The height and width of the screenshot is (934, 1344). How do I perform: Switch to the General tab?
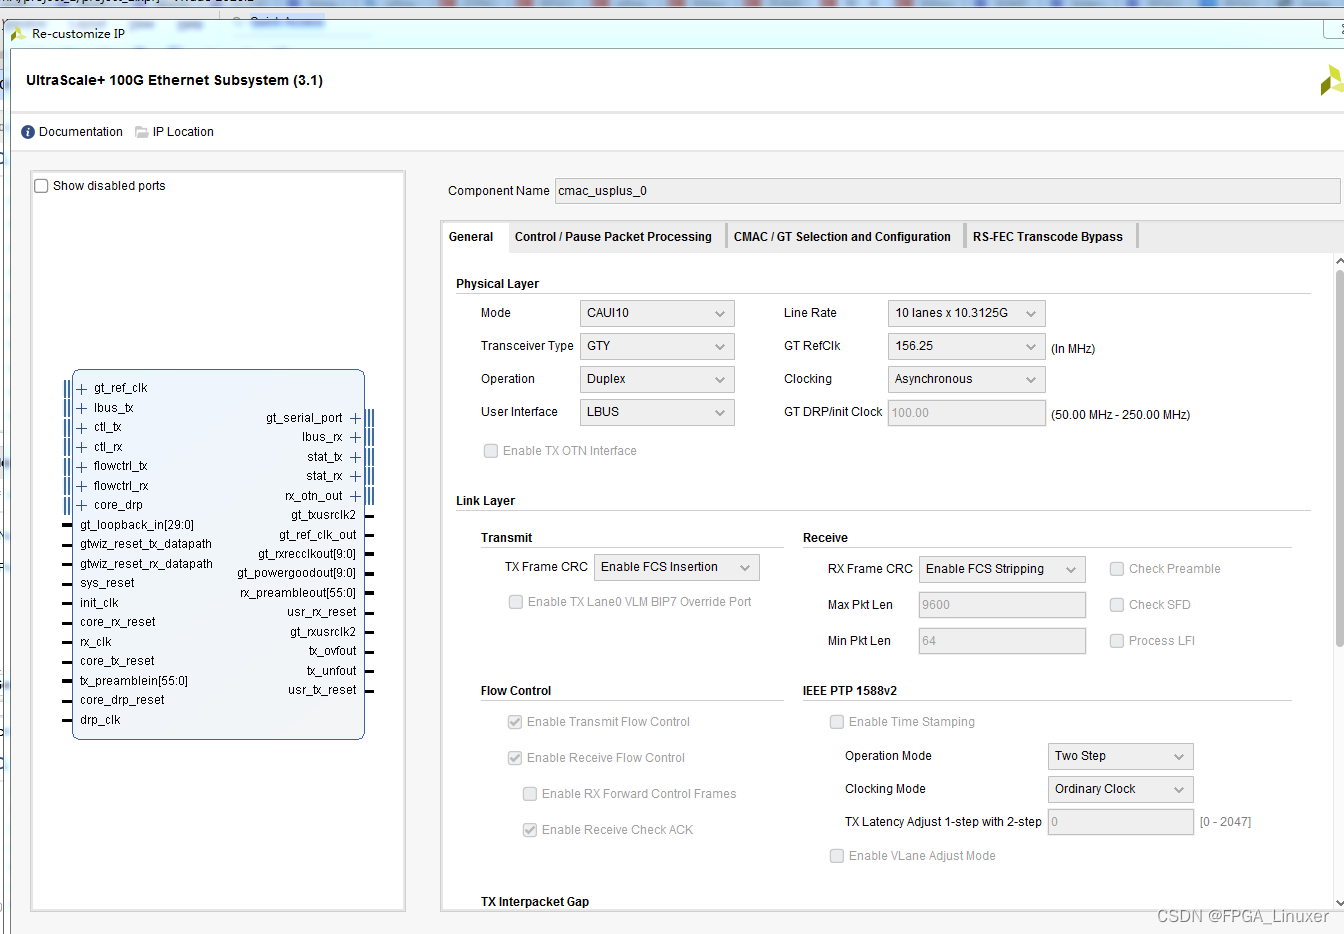tap(471, 237)
